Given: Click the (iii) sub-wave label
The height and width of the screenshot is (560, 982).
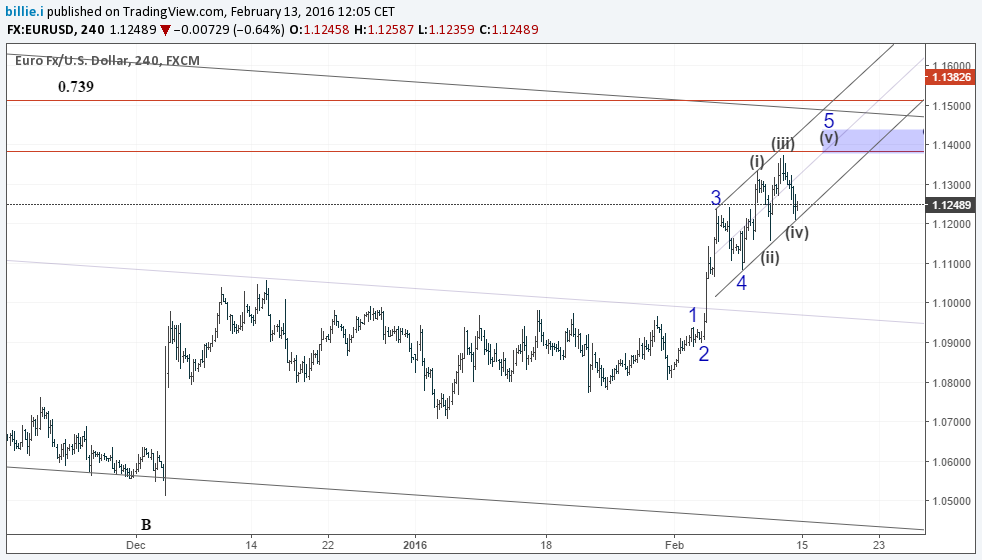Looking at the screenshot, I should [783, 143].
